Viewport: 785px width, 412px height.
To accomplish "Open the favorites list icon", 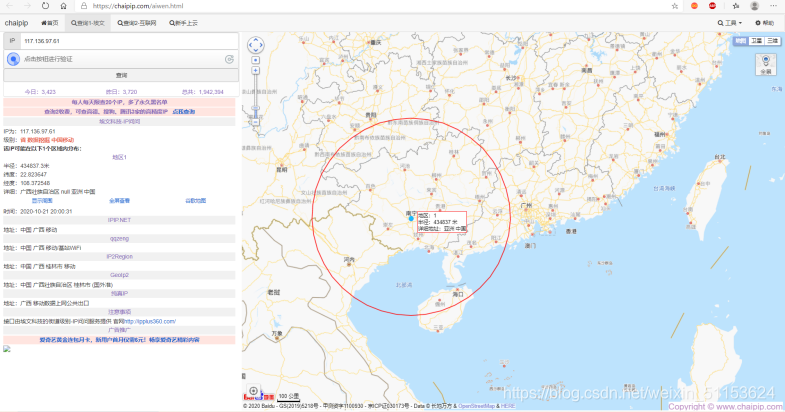I will point(735,6).
